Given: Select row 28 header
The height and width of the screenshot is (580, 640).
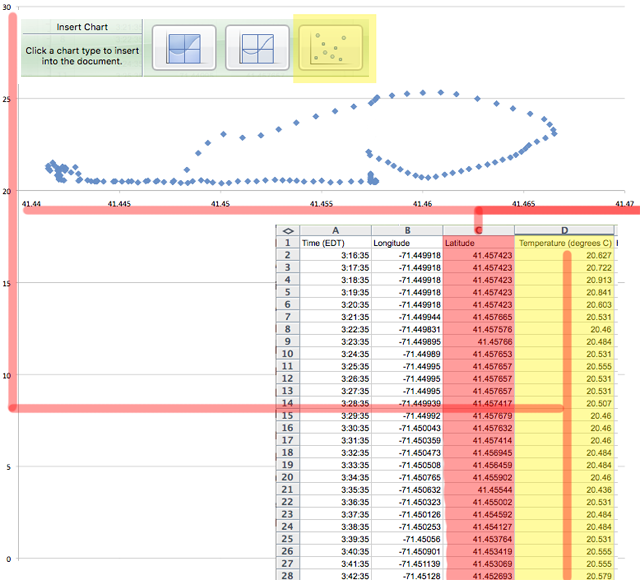Looking at the screenshot, I should pos(288,575).
